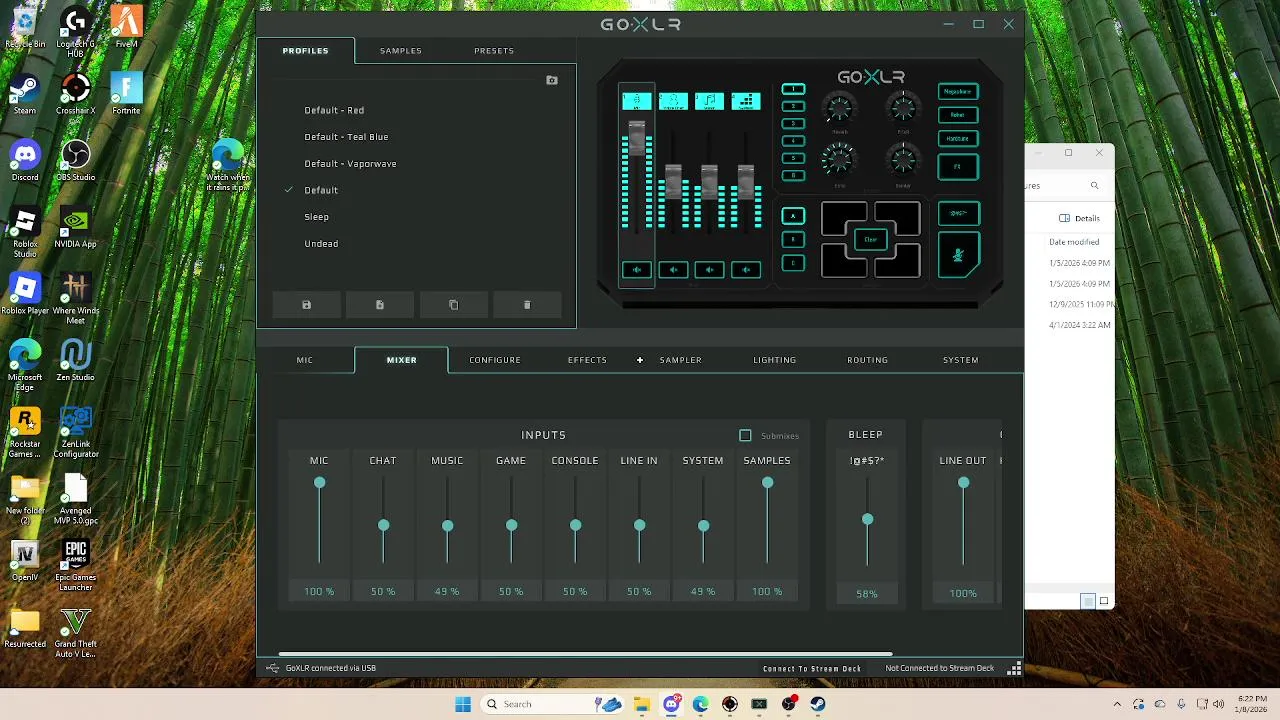1280x720 pixels.
Task: Click mute button under fourth device fader
Action: click(746, 269)
